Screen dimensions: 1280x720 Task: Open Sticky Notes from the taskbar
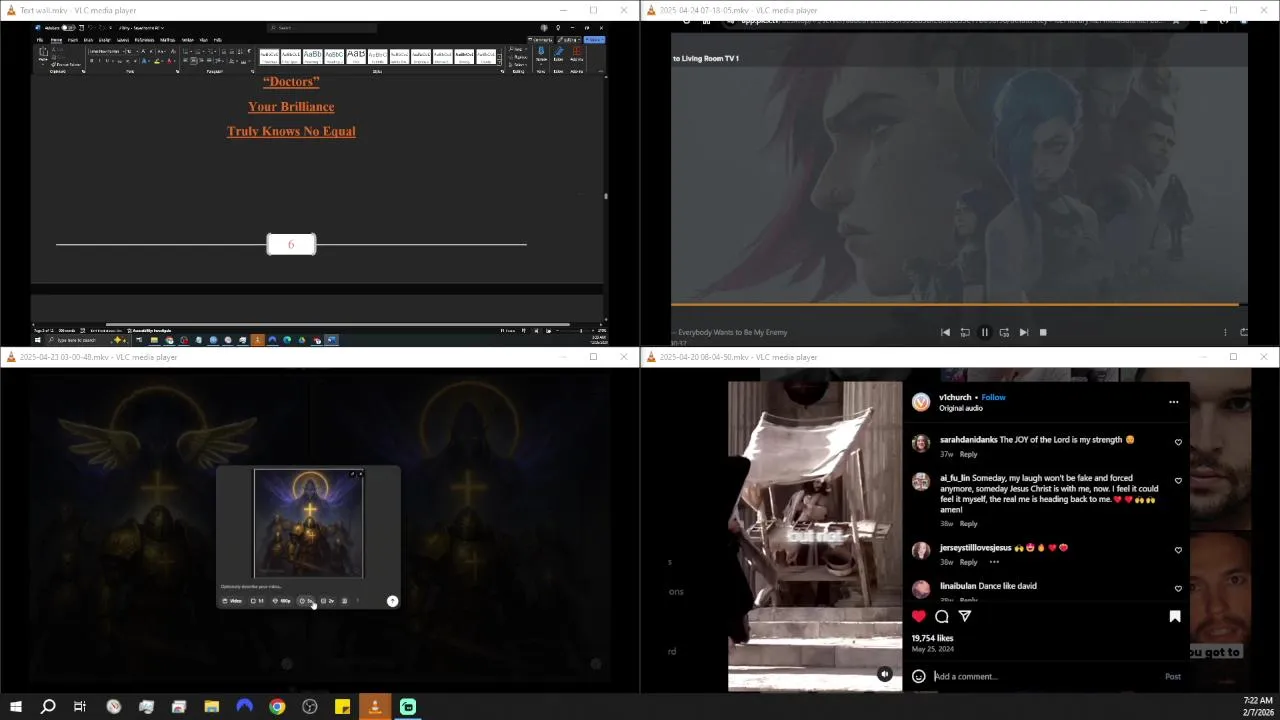click(x=342, y=707)
